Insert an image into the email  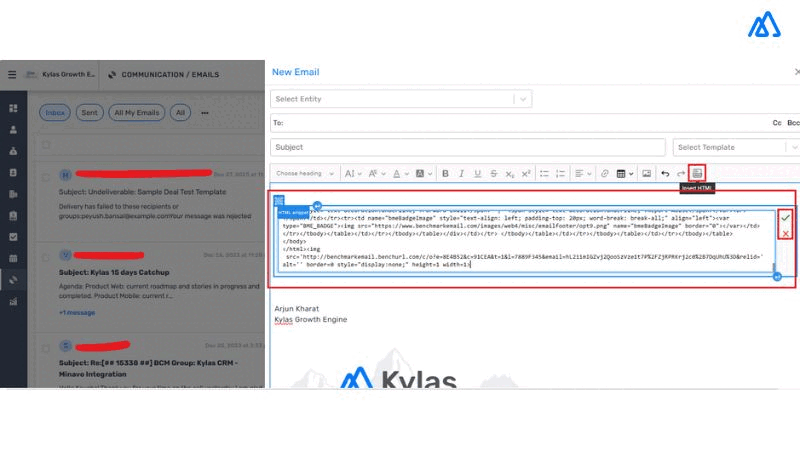pyautogui.click(x=646, y=173)
